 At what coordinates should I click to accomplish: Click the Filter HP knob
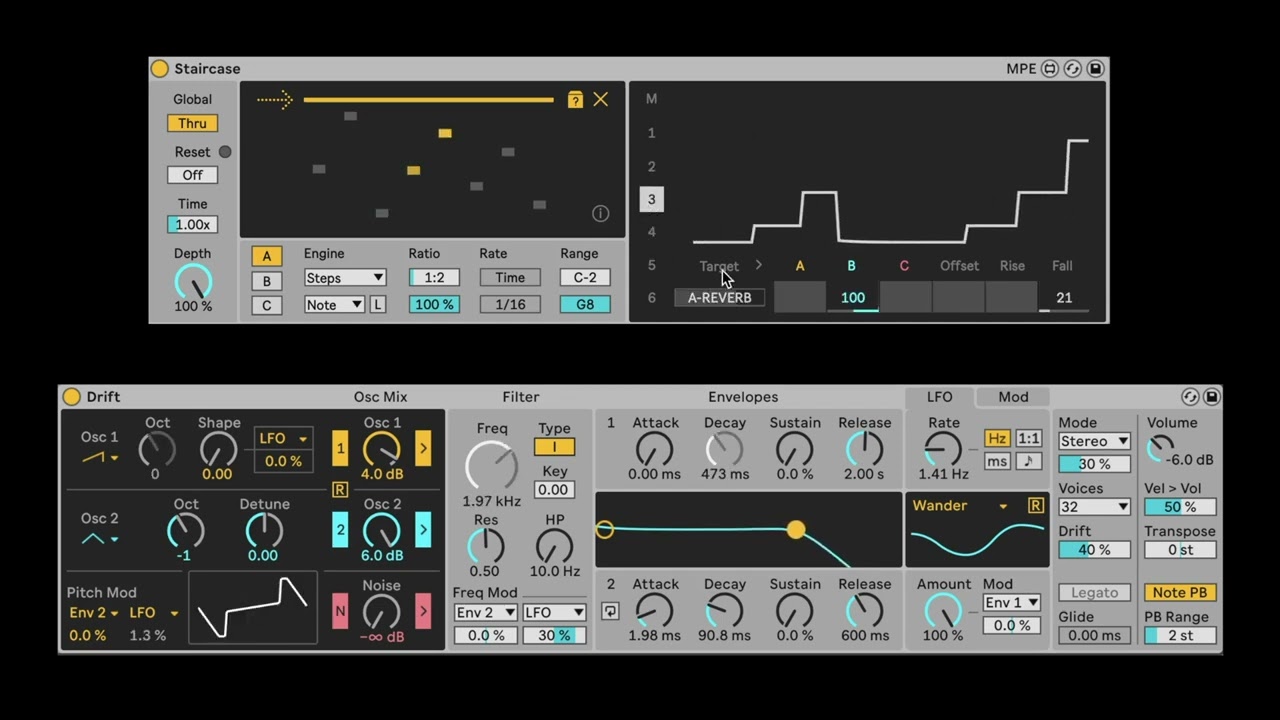coord(554,546)
